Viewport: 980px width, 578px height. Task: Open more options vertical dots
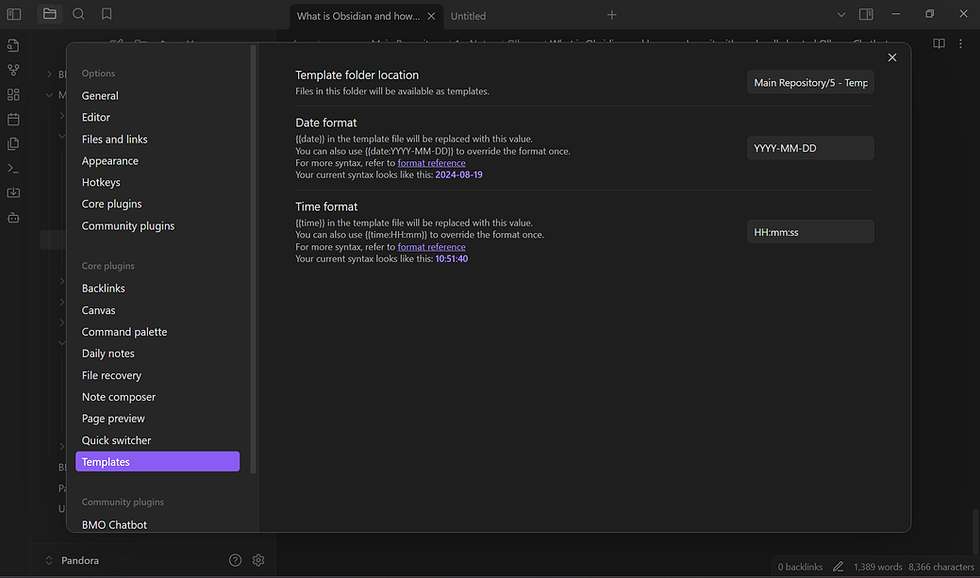pos(961,44)
